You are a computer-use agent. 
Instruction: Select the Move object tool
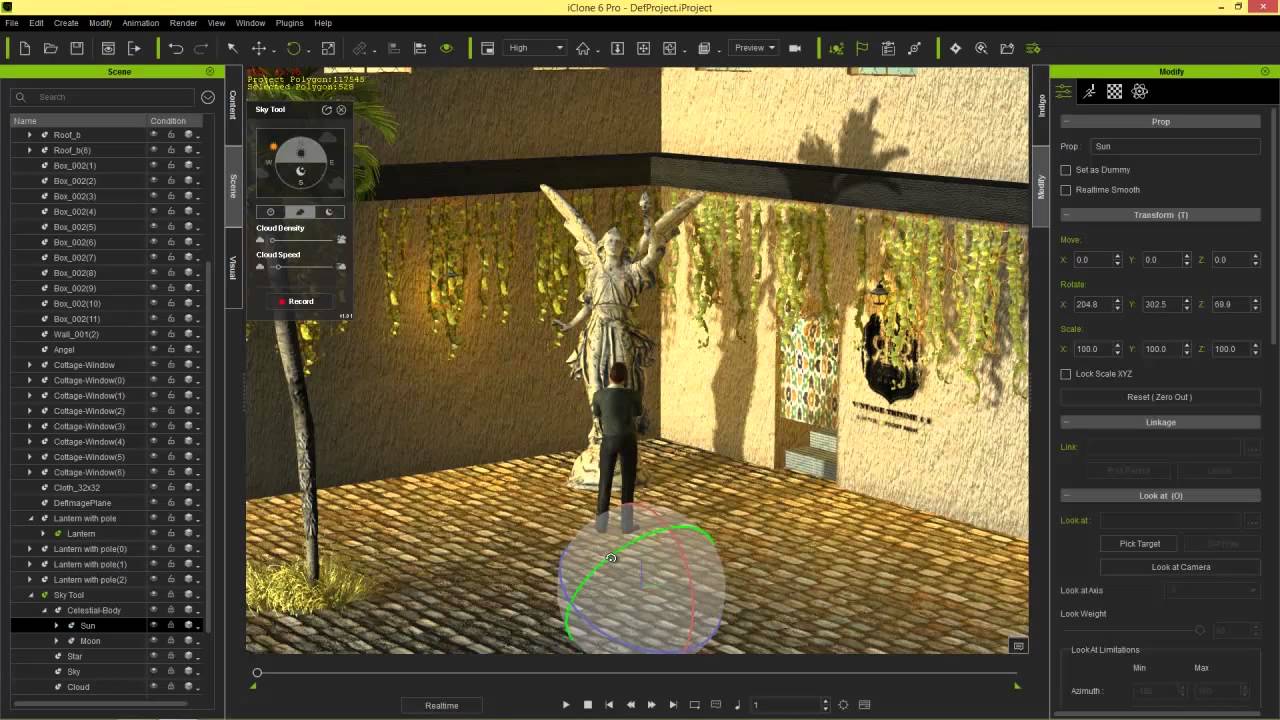click(x=259, y=48)
